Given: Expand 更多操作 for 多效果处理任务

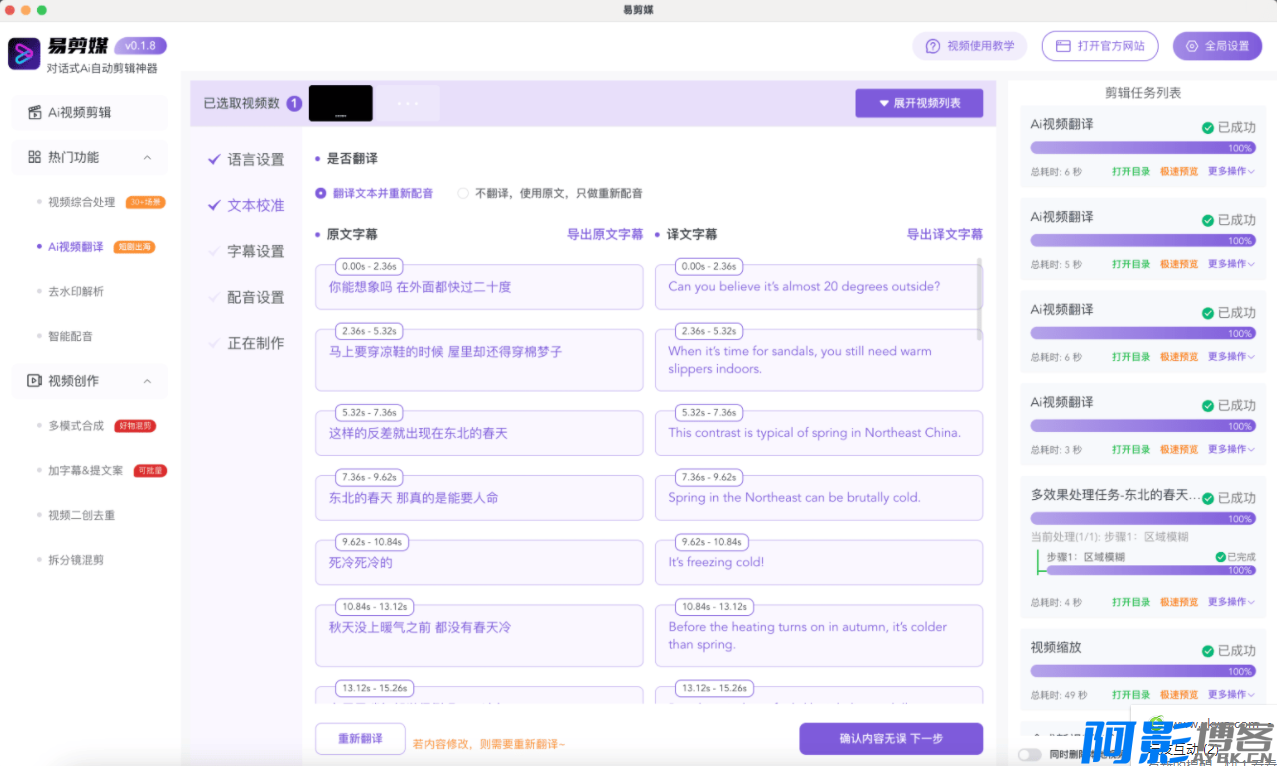Looking at the screenshot, I should (1231, 602).
